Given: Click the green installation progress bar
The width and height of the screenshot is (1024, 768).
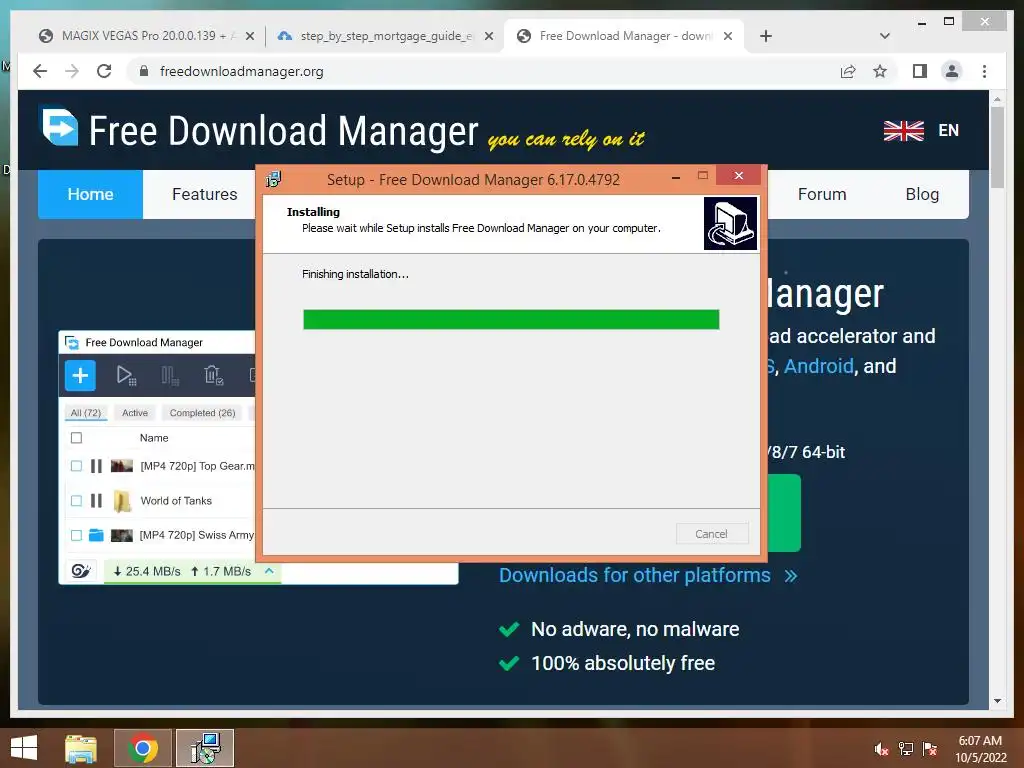Looking at the screenshot, I should click(511, 319).
